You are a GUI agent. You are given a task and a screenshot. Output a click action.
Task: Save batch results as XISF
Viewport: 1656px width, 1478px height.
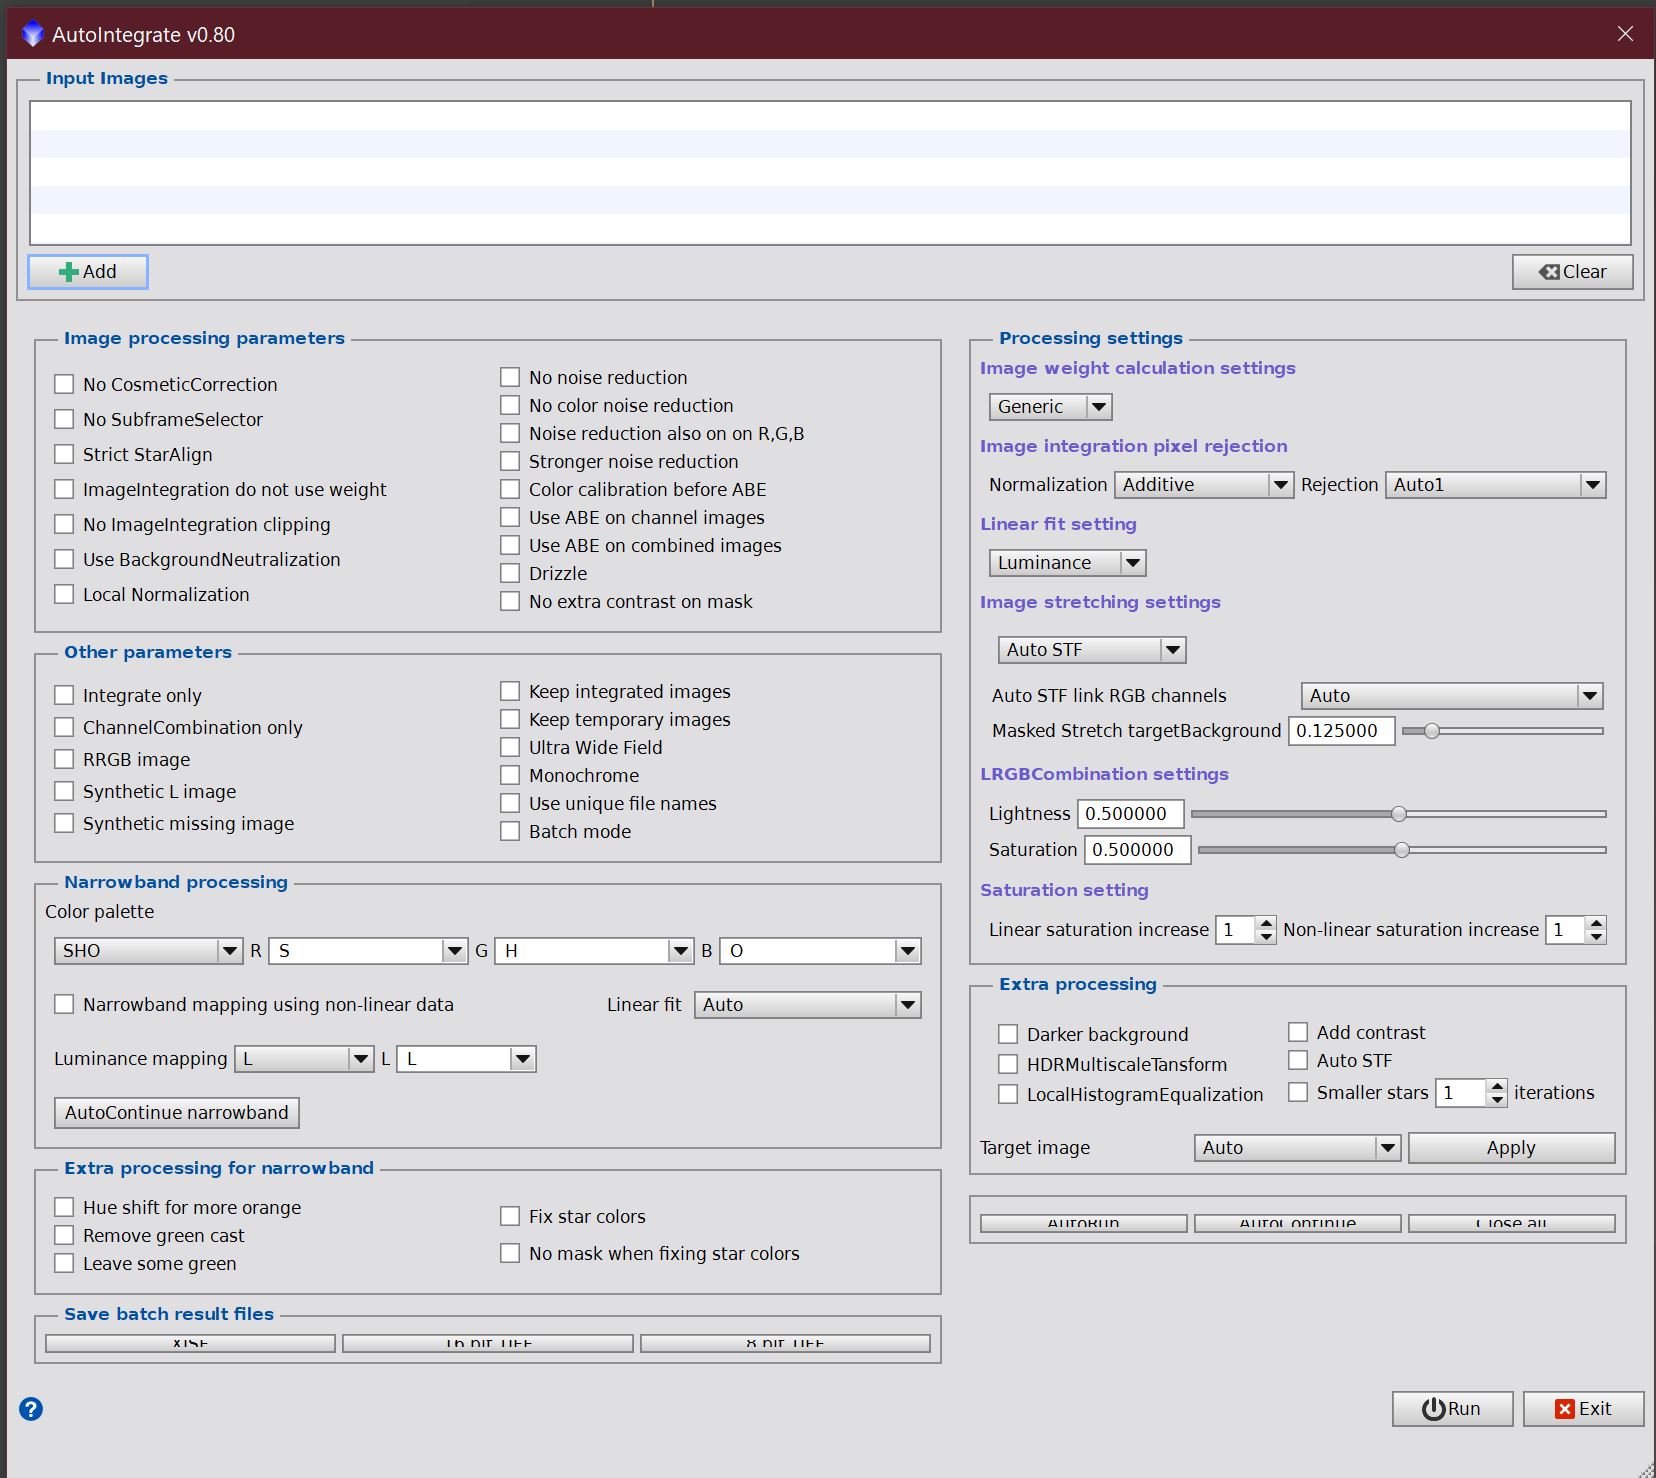coord(190,1343)
